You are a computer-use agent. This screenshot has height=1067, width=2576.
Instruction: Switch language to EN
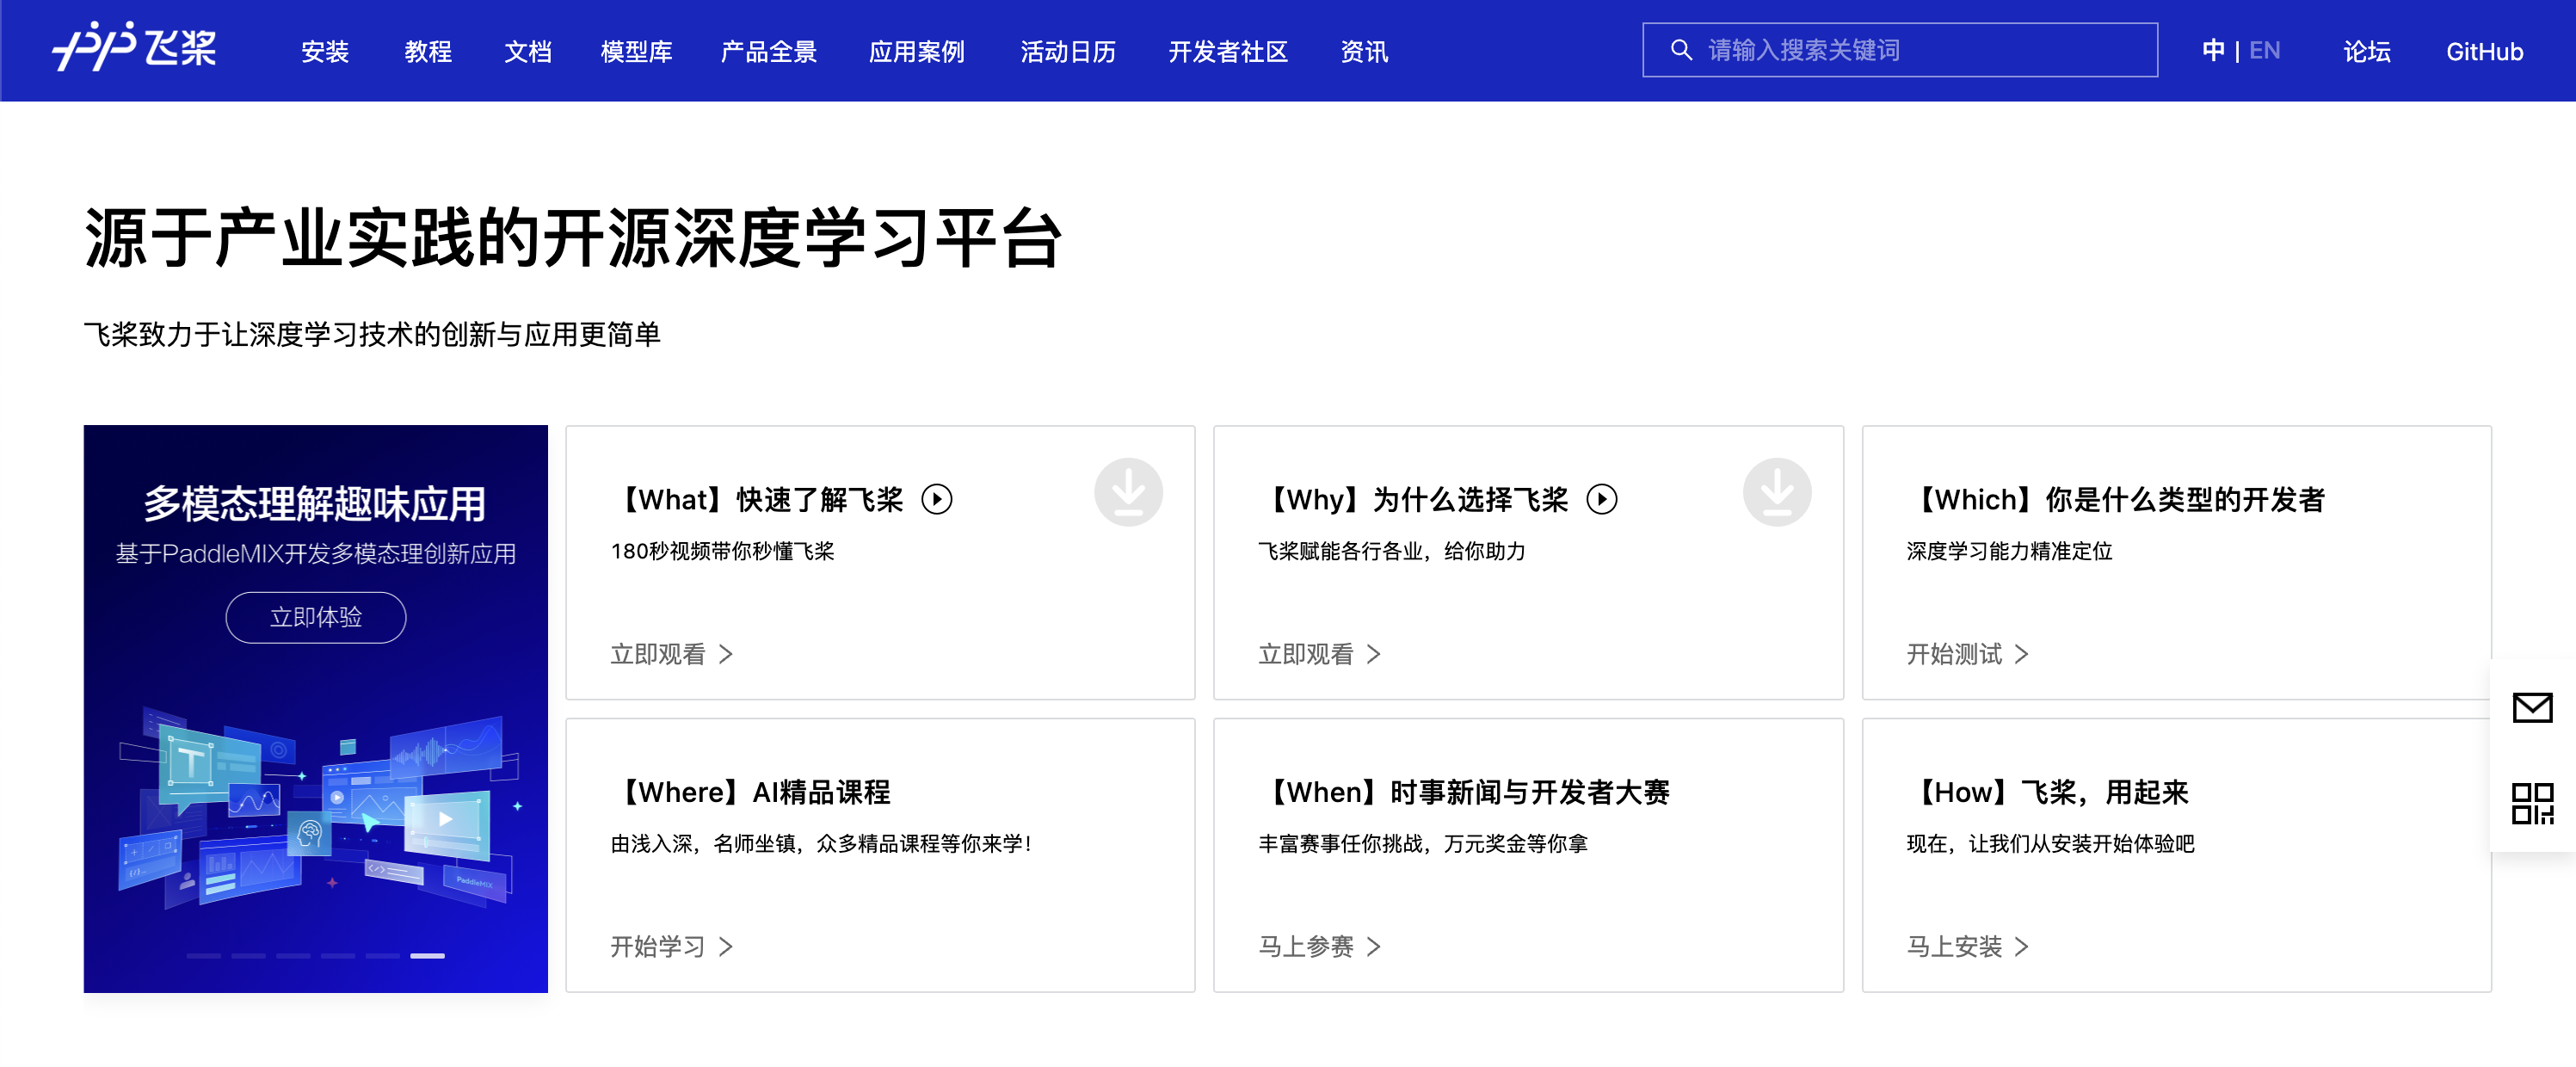(2264, 51)
